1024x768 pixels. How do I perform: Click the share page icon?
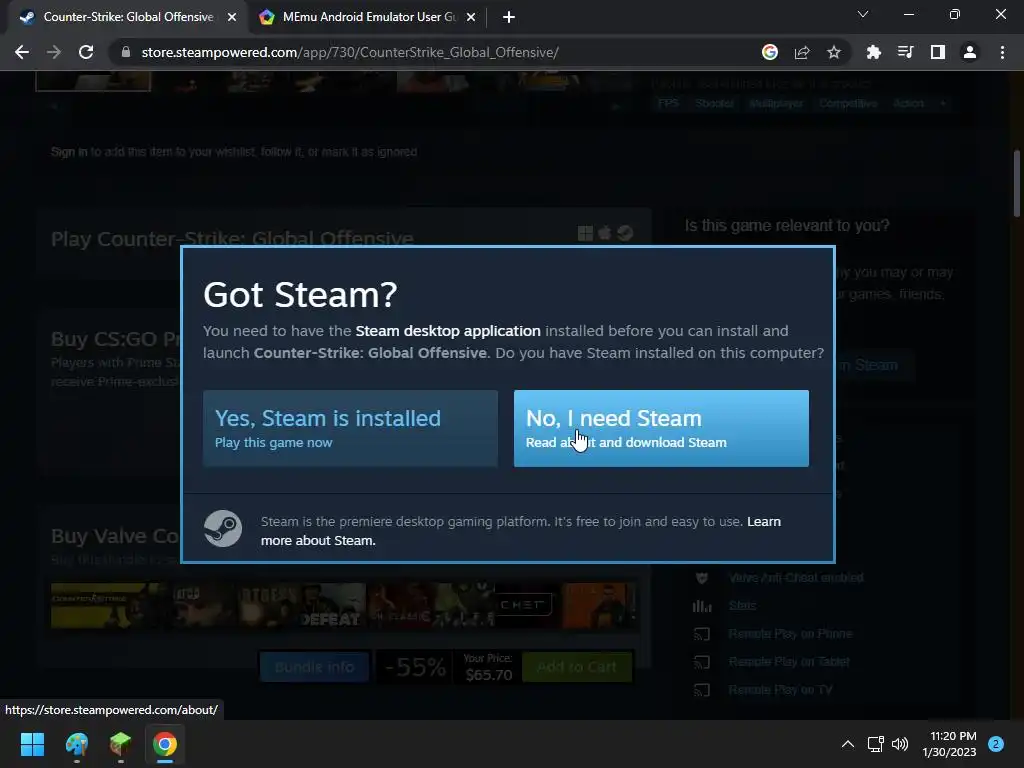point(802,52)
